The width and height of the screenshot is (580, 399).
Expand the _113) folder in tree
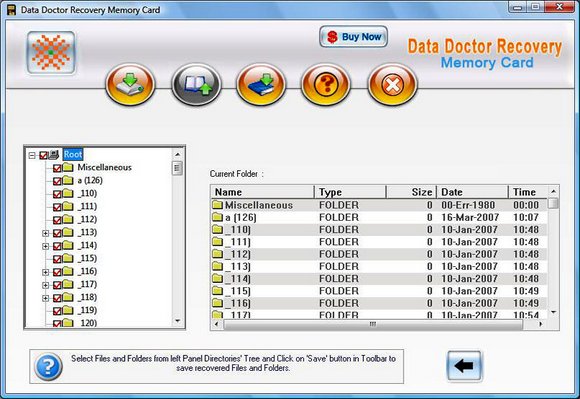click(45, 233)
